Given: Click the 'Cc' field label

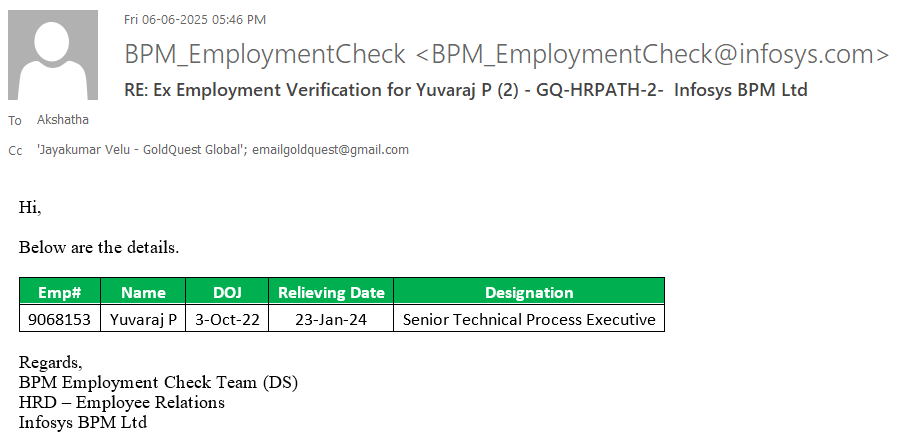Looking at the screenshot, I should tap(15, 151).
